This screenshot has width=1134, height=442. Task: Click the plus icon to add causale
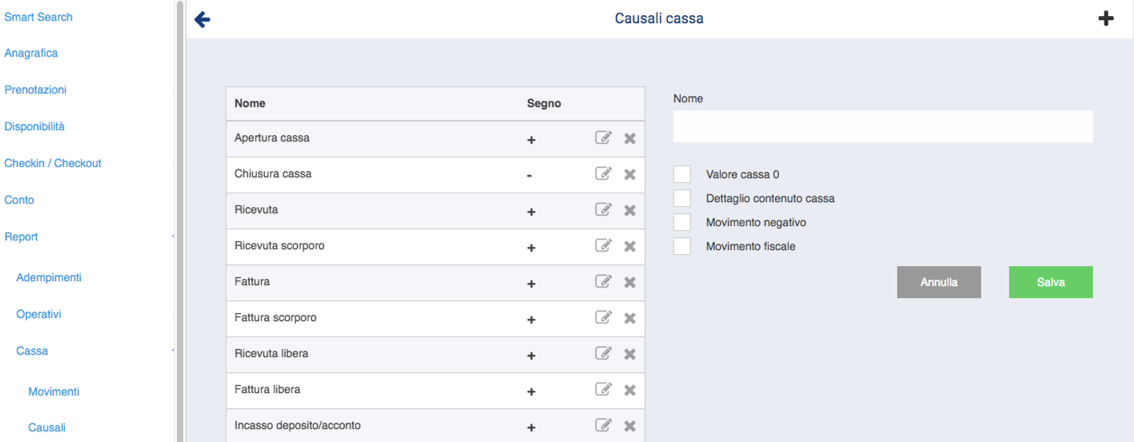click(1105, 19)
